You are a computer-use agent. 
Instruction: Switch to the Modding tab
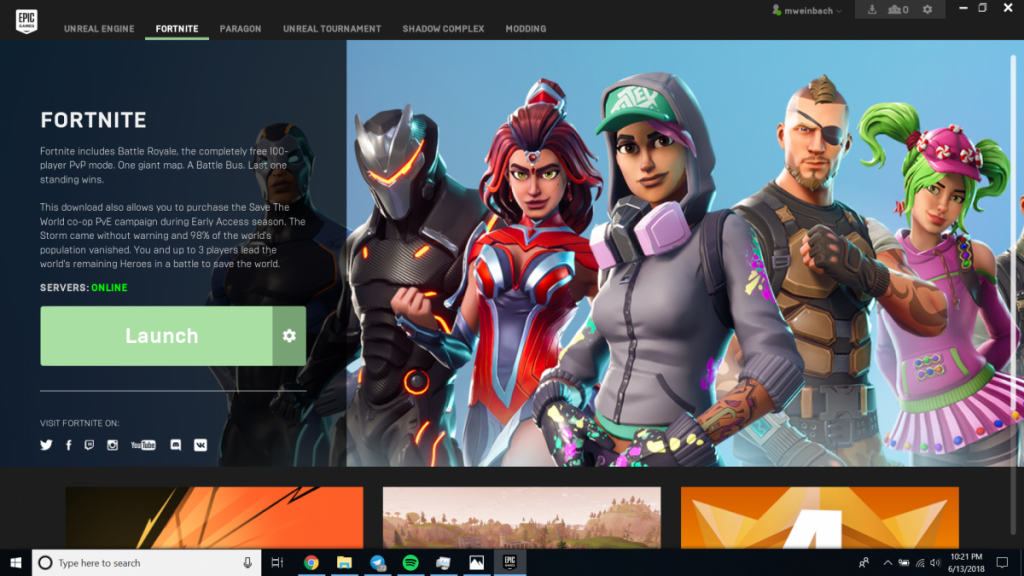tap(526, 29)
